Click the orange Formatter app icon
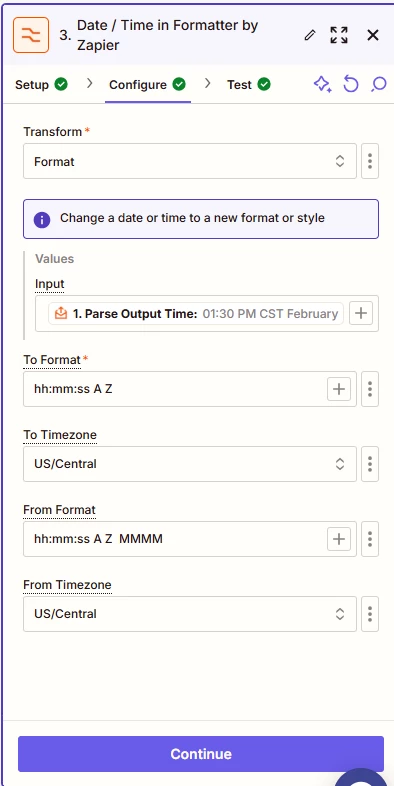 coord(31,35)
